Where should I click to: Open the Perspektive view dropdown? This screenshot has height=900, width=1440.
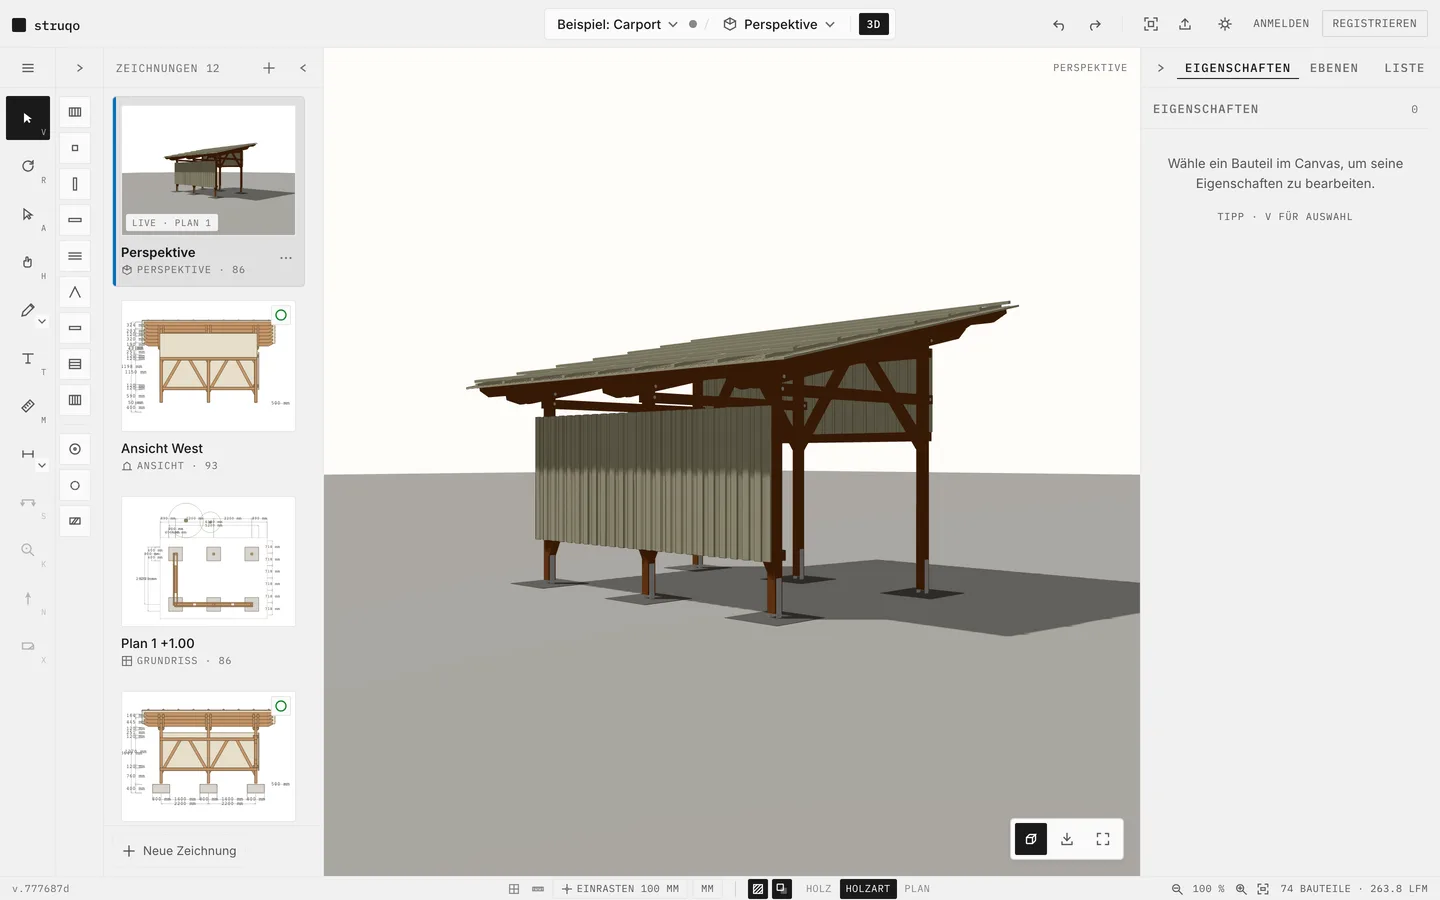pos(779,24)
